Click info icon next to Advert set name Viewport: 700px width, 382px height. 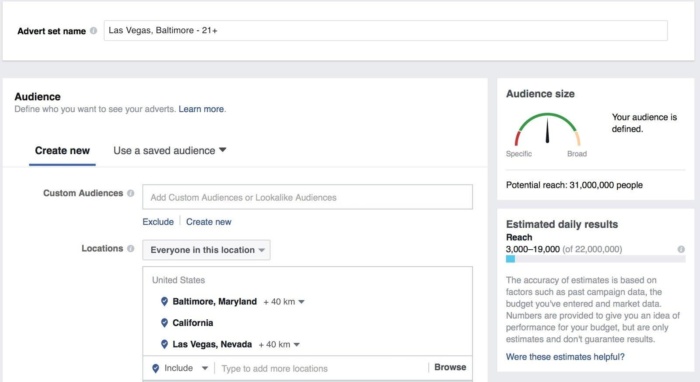click(93, 31)
